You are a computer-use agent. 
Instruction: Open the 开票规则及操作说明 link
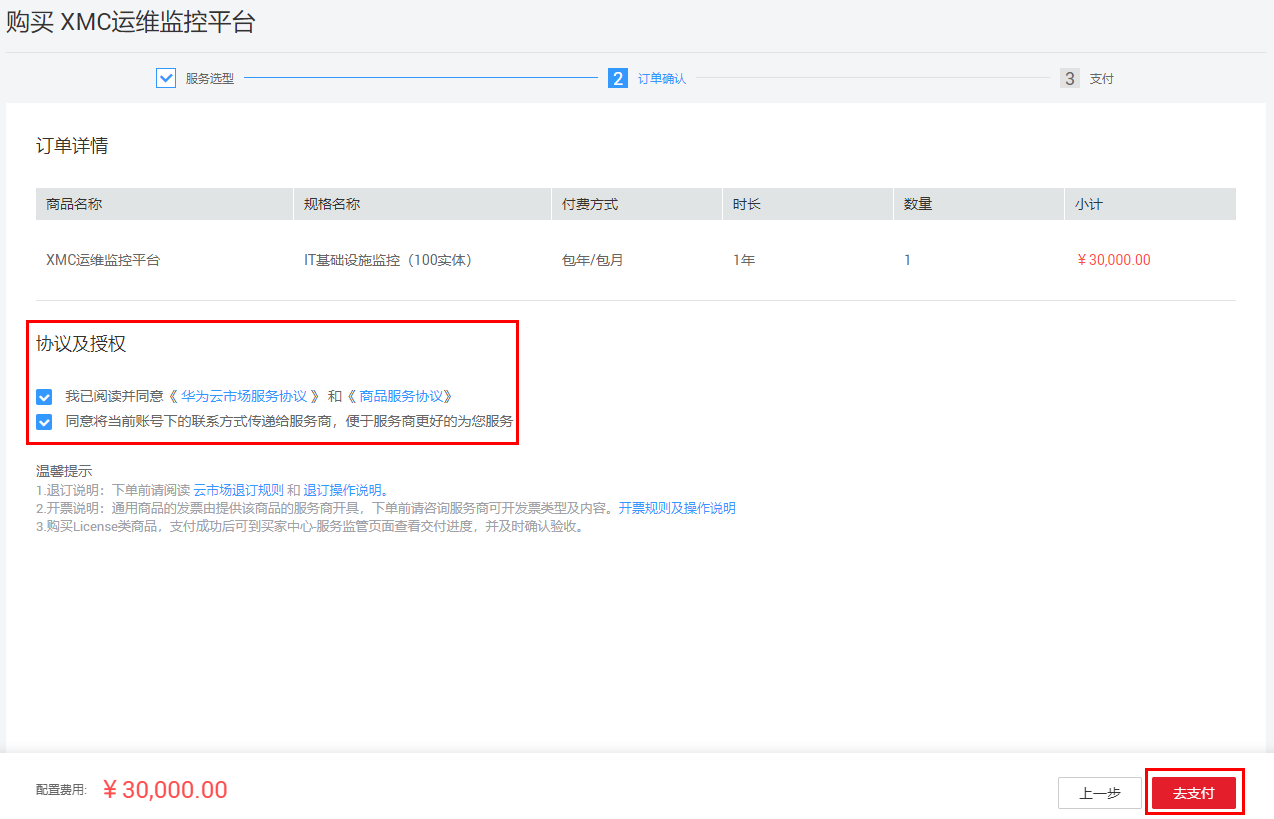[x=677, y=508]
